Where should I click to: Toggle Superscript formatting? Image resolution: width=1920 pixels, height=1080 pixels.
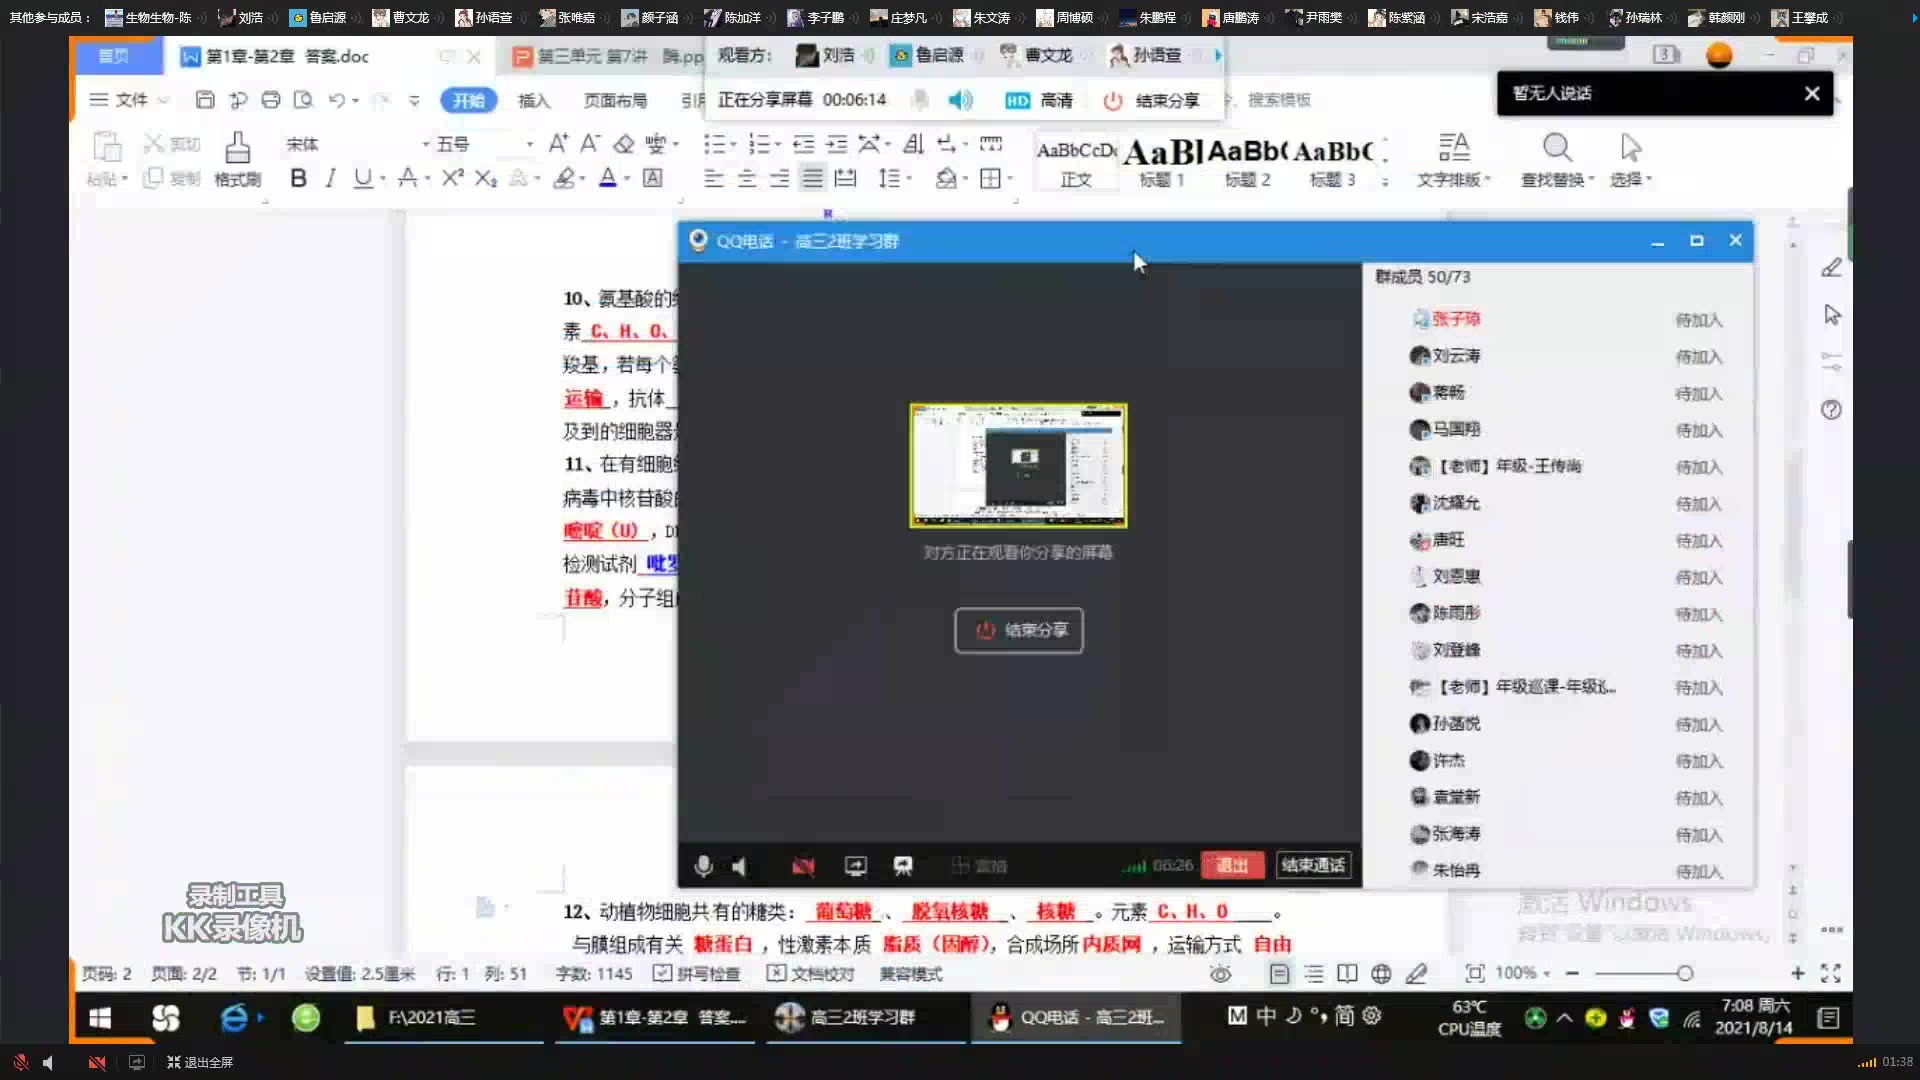click(x=453, y=178)
